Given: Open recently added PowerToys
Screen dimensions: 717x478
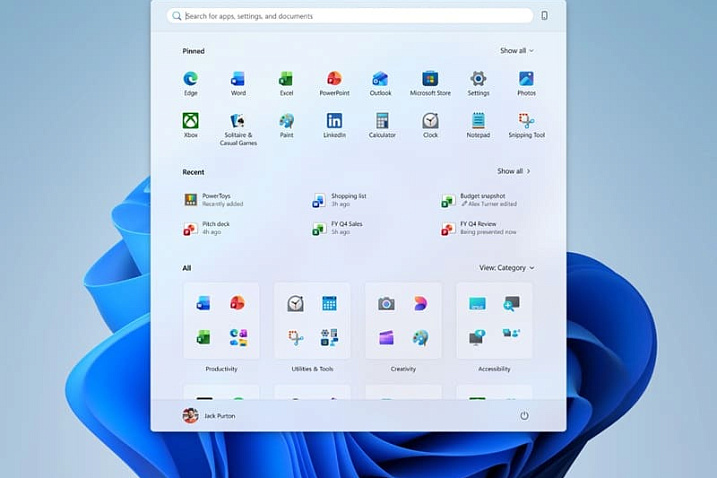Looking at the screenshot, I should point(214,200).
